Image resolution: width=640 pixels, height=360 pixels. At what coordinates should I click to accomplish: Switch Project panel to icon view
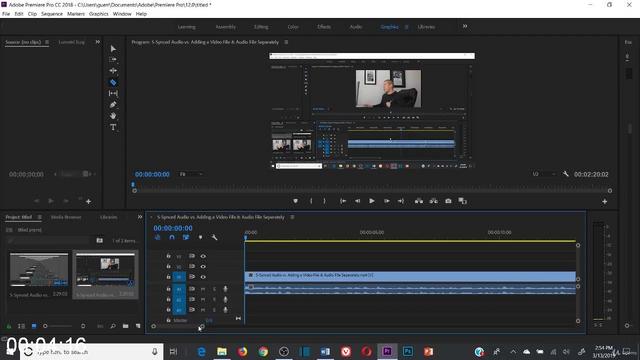pos(34,326)
